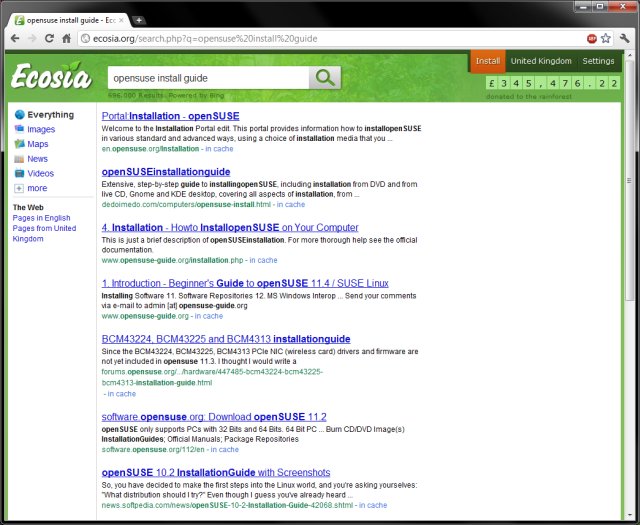Open cached copy of forums.opensuse.org result
This screenshot has height=525, width=640.
click(x=122, y=394)
